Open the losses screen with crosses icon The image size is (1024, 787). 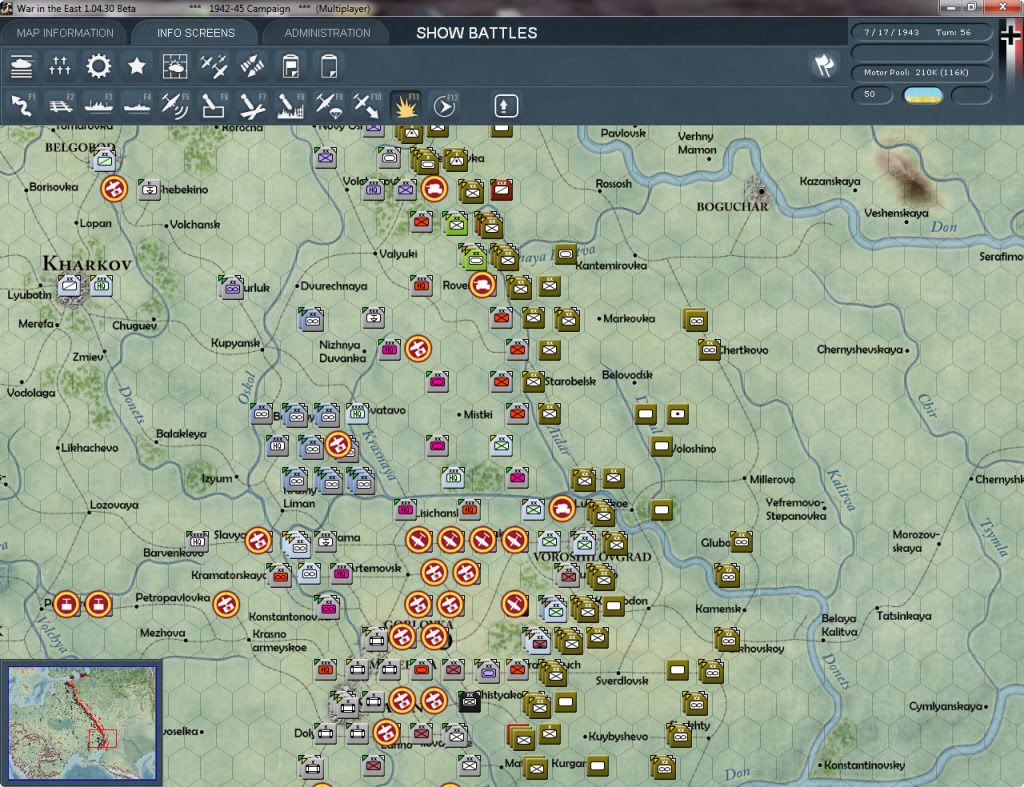click(59, 67)
